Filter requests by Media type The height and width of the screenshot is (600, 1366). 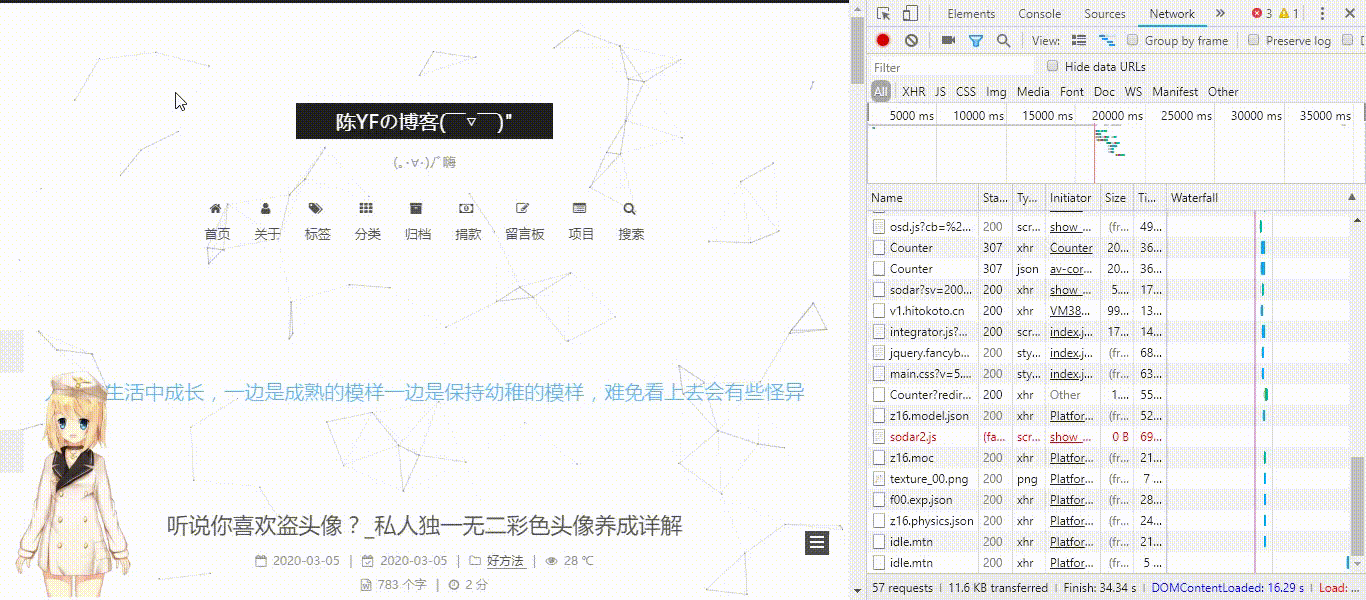1033,91
